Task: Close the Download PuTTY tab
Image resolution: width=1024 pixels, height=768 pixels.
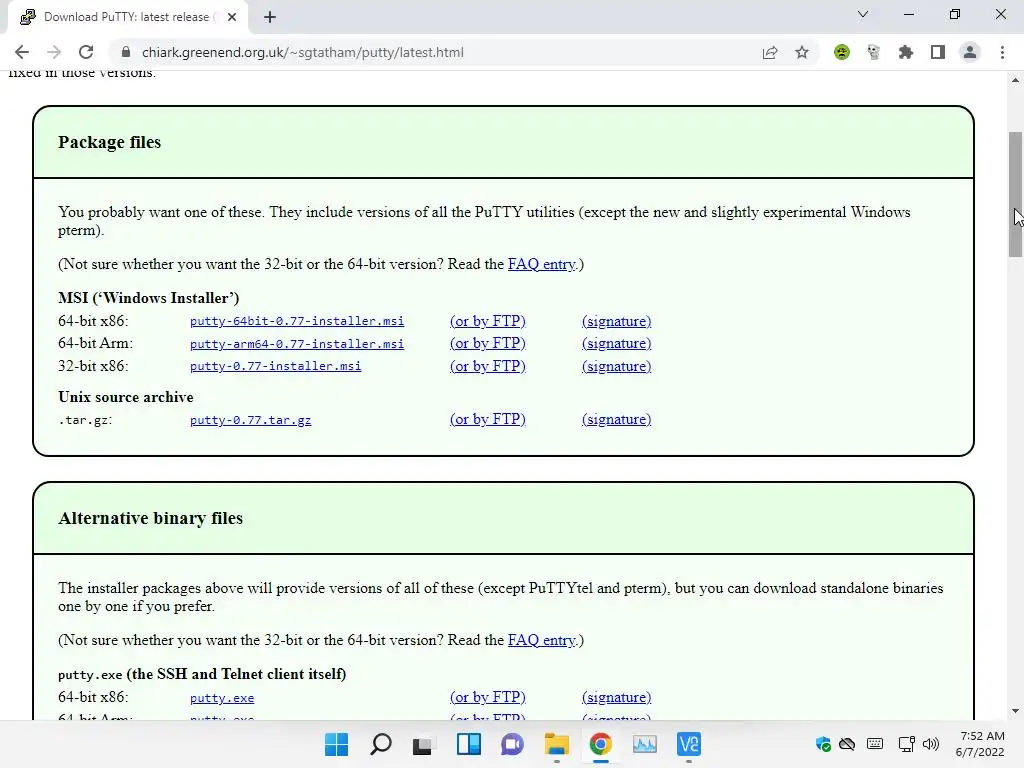Action: [x=232, y=17]
